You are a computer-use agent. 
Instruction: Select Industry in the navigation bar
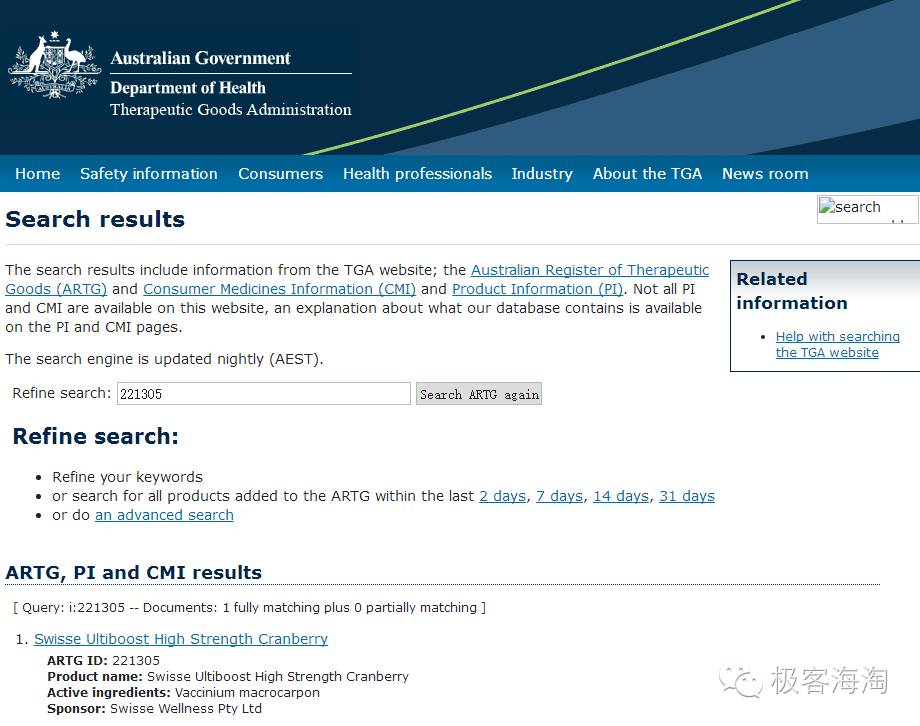[x=542, y=174]
